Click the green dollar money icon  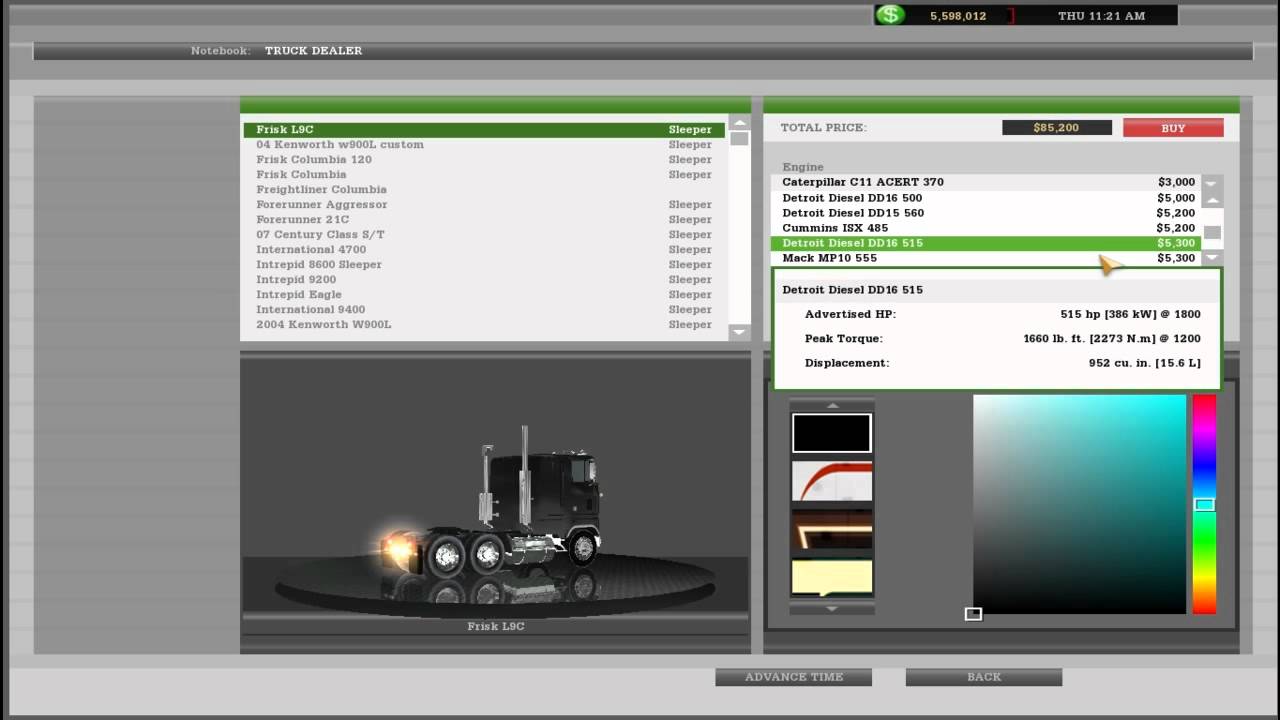889,15
